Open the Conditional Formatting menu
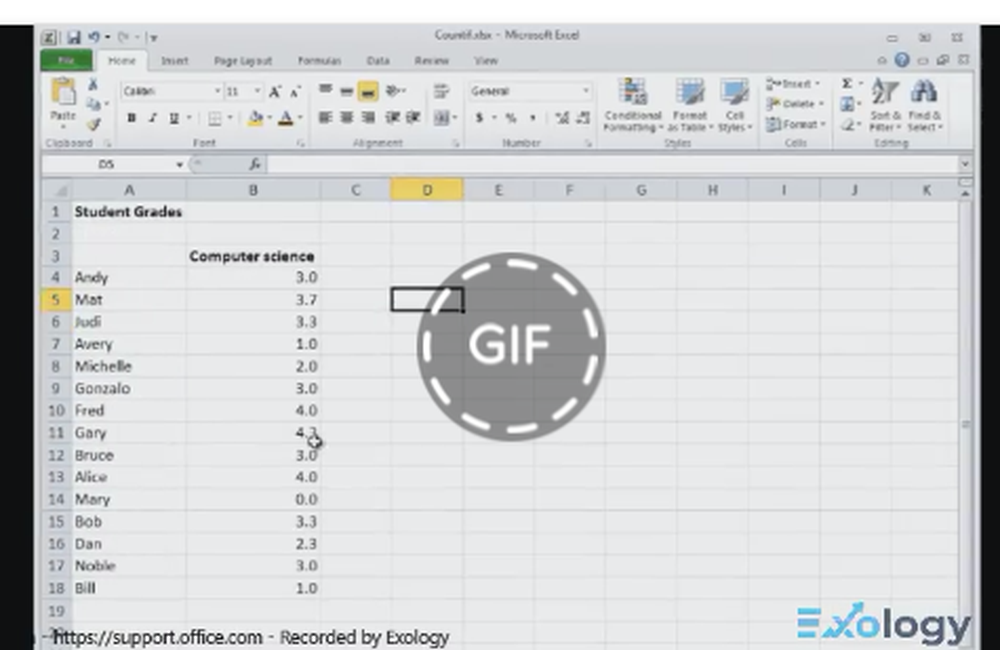 [x=633, y=105]
